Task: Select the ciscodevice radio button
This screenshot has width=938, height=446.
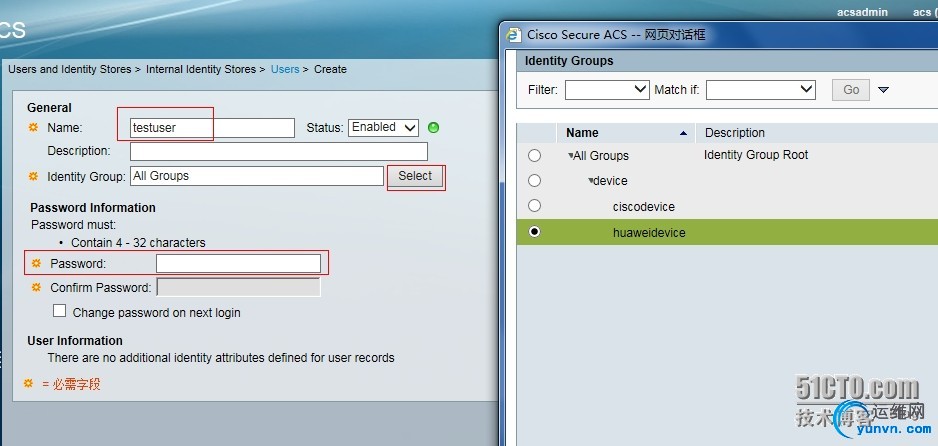Action: (x=534, y=206)
